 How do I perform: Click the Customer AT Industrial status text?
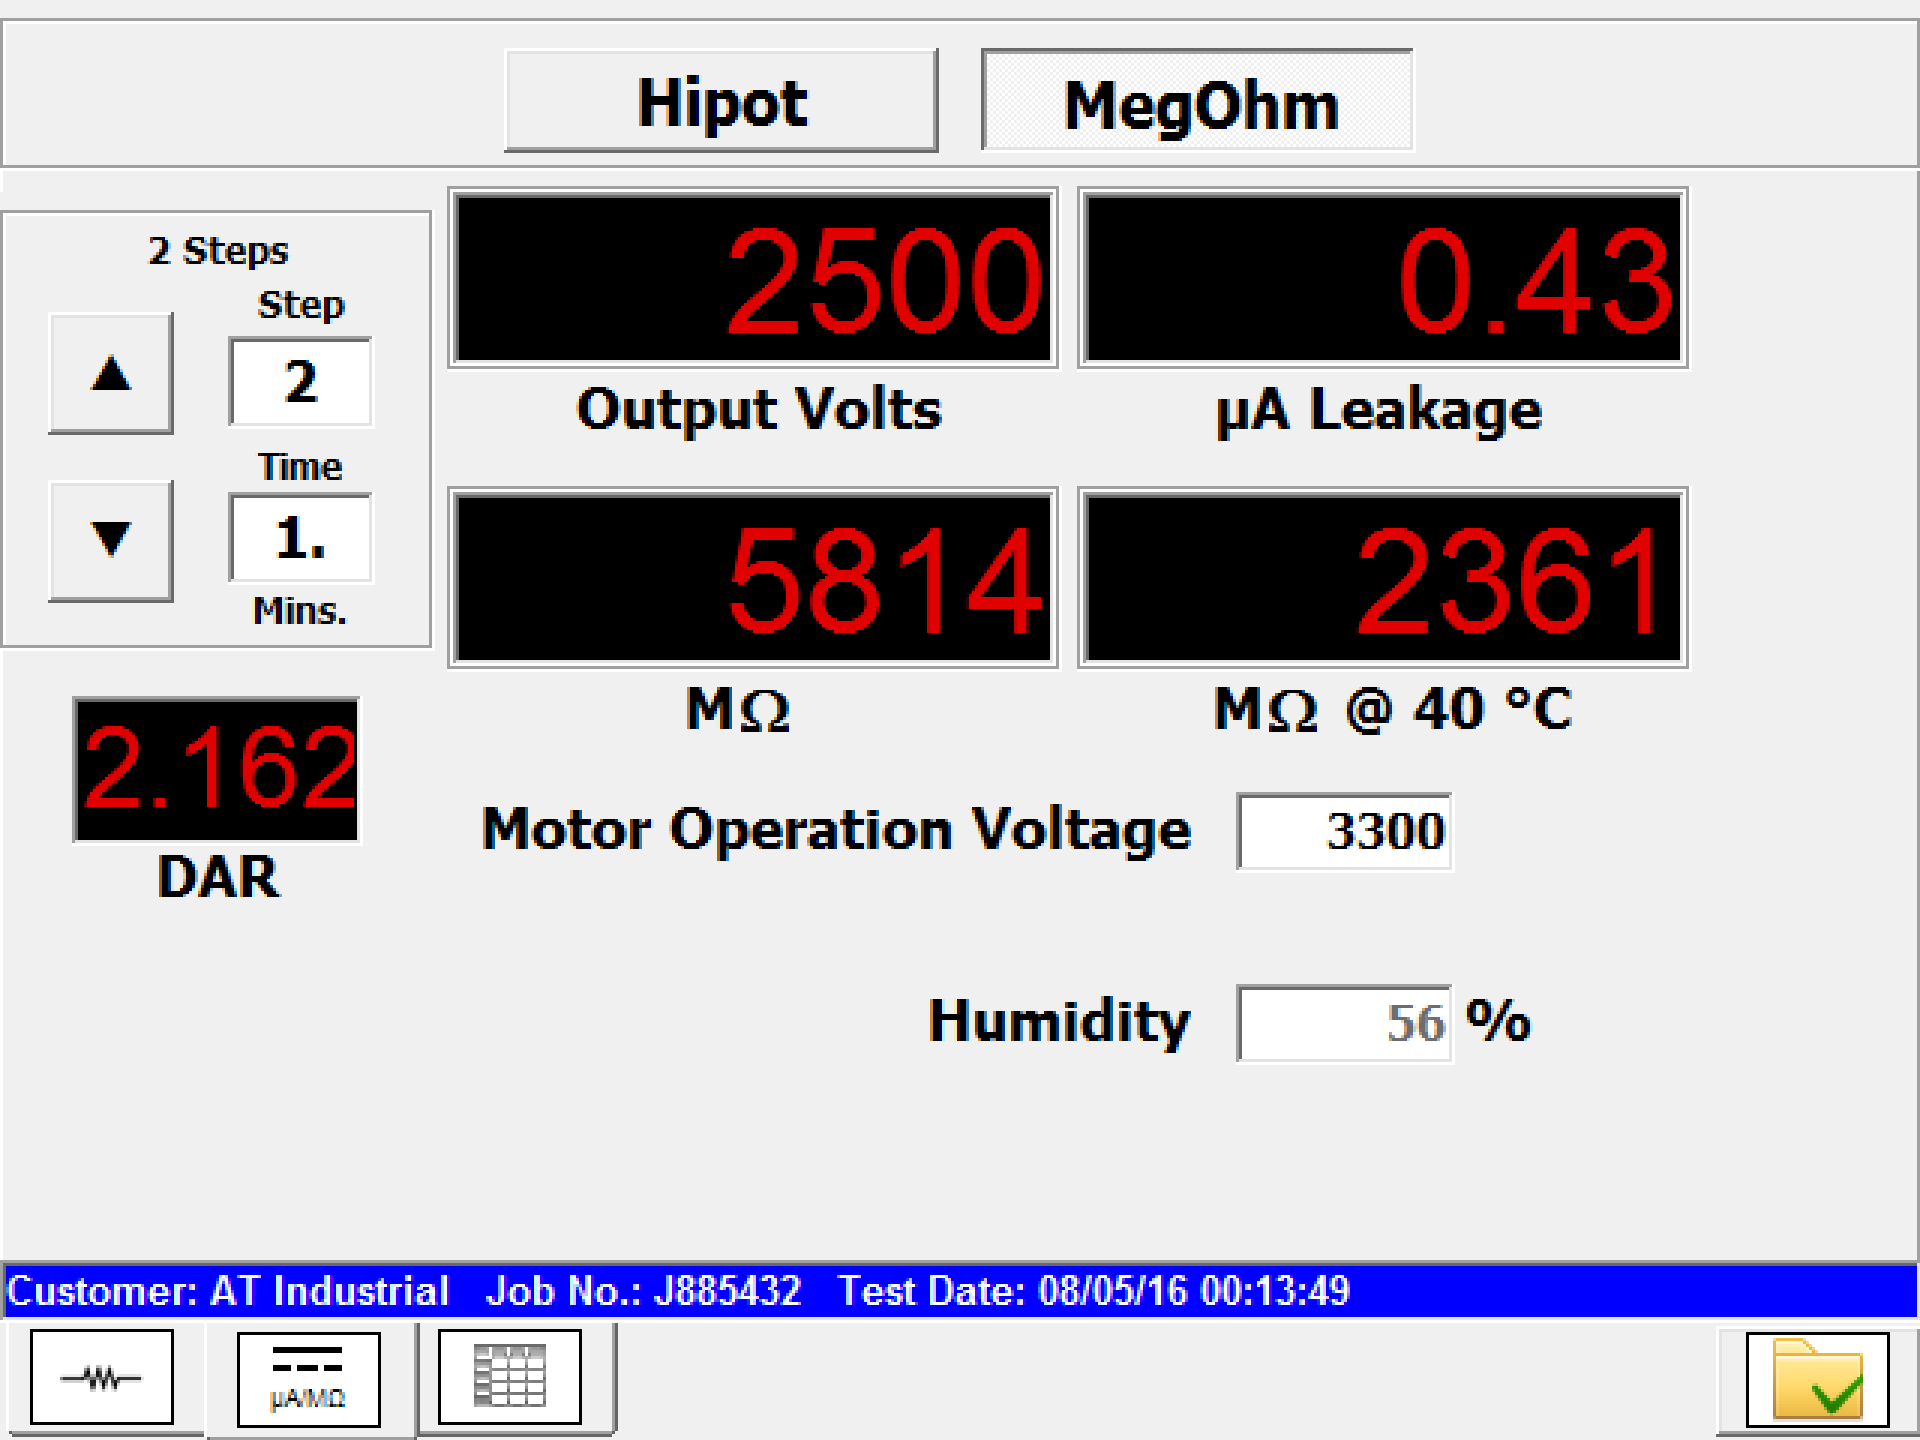point(228,1291)
